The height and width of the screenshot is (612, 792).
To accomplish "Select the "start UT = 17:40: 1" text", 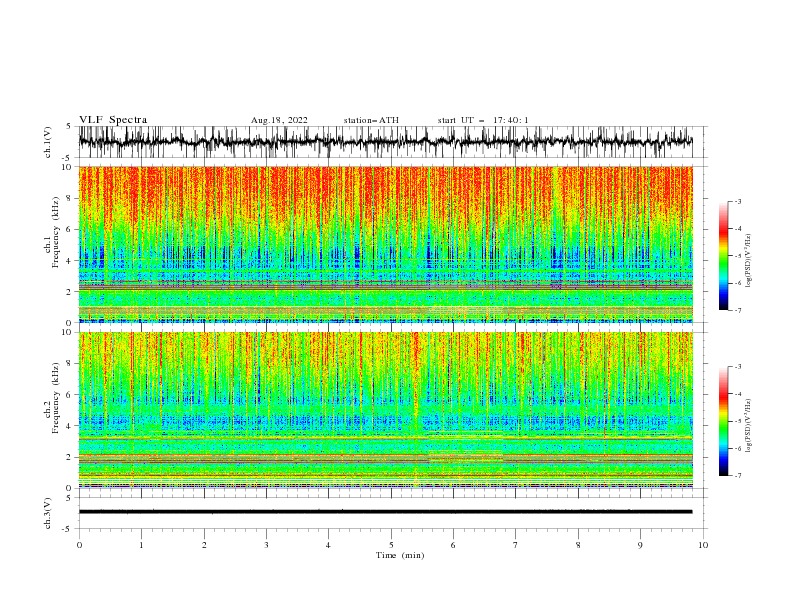I will [x=483, y=120].
